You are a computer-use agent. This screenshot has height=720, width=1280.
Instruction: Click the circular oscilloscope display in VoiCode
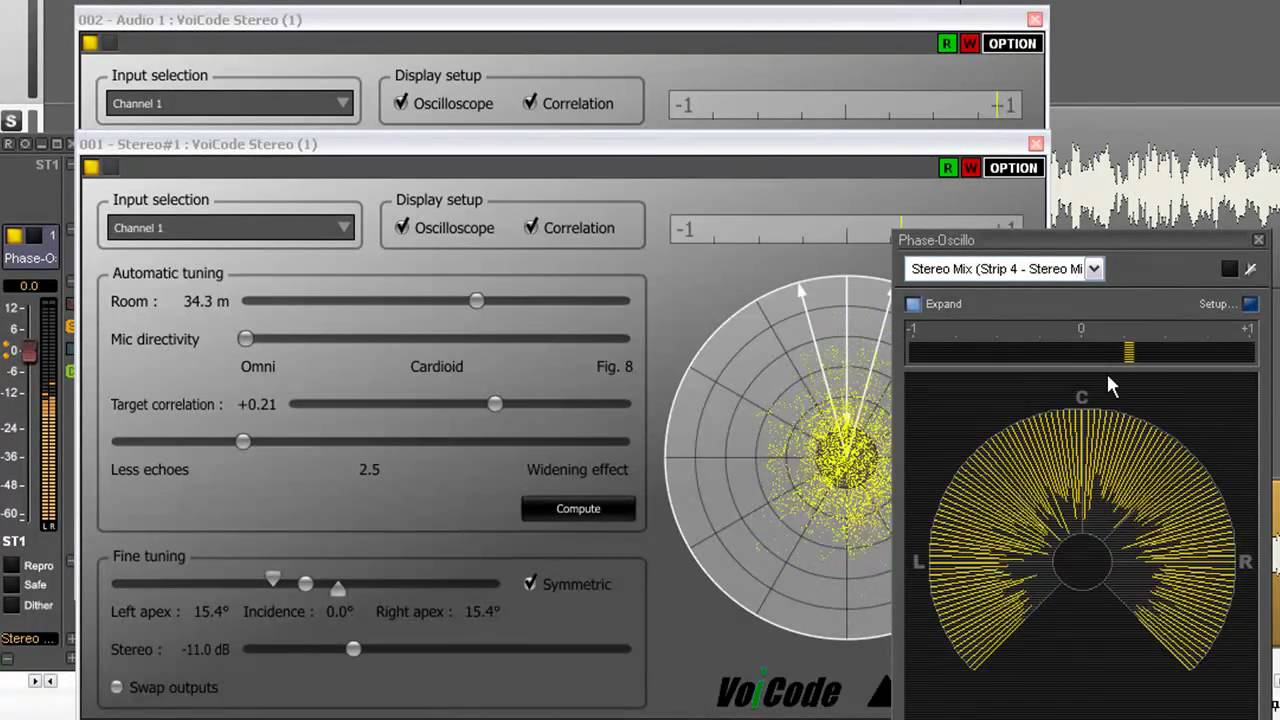[779, 457]
